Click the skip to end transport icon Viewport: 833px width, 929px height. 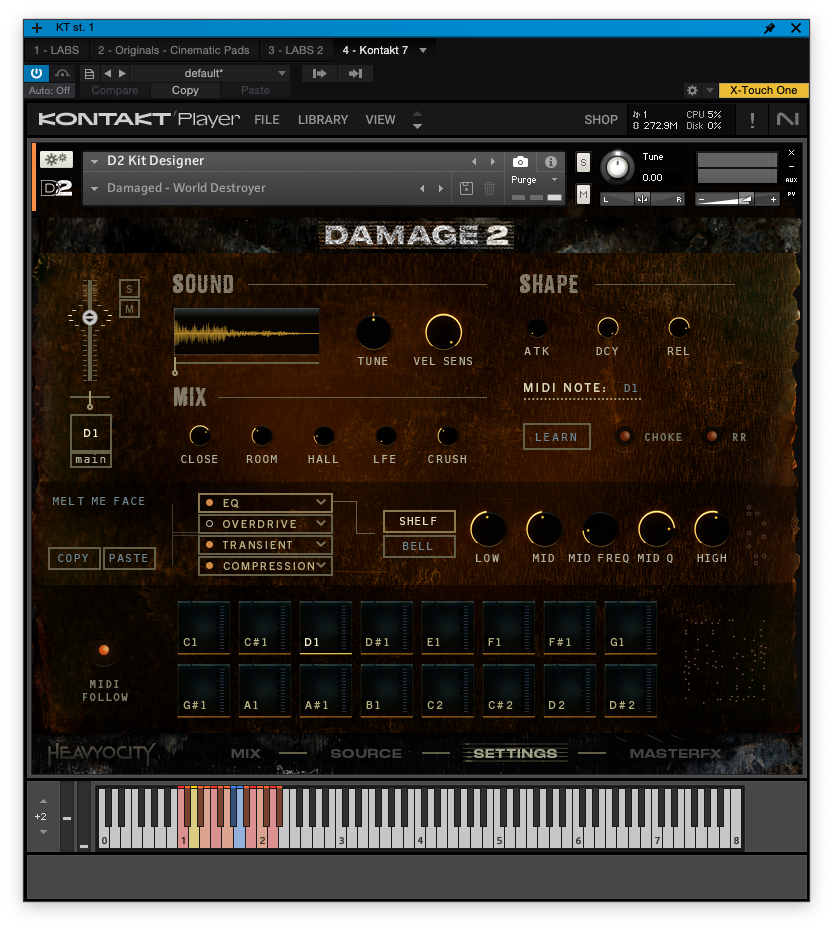355,73
